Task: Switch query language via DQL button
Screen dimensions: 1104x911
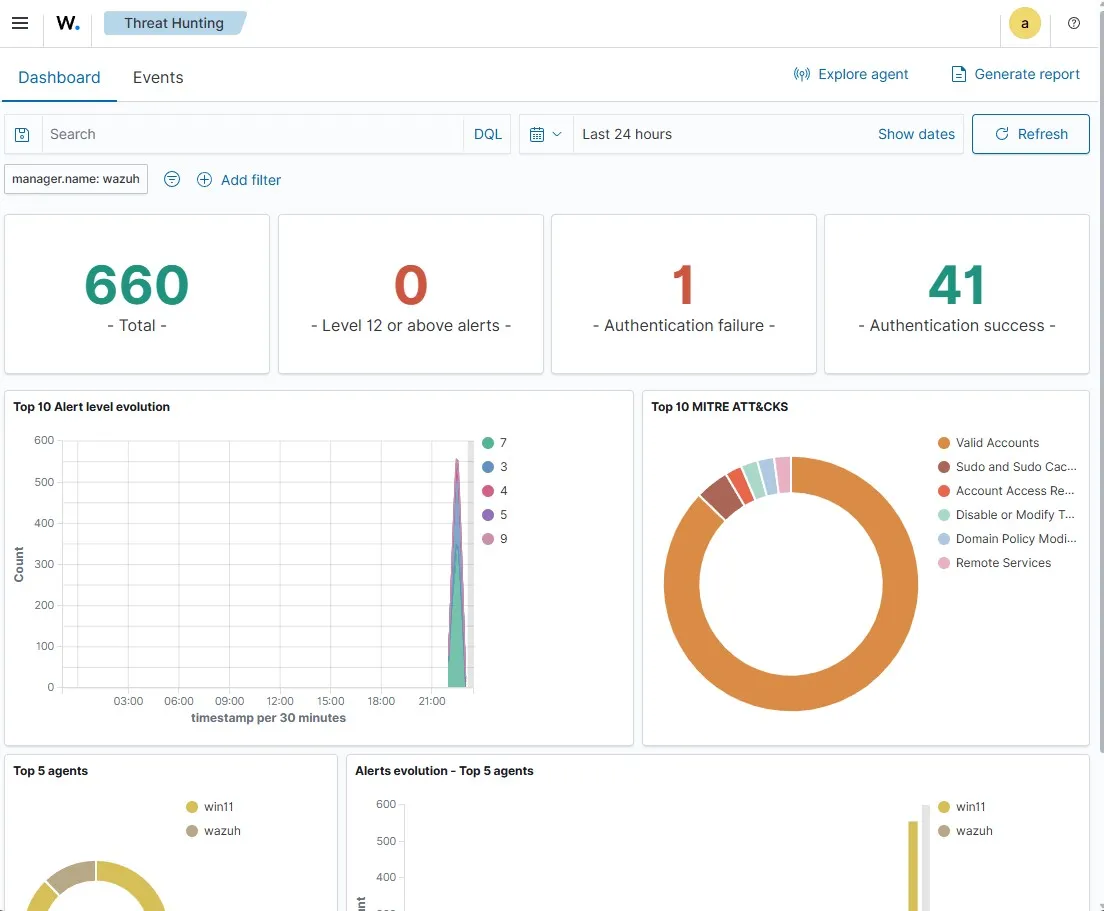Action: 487,134
